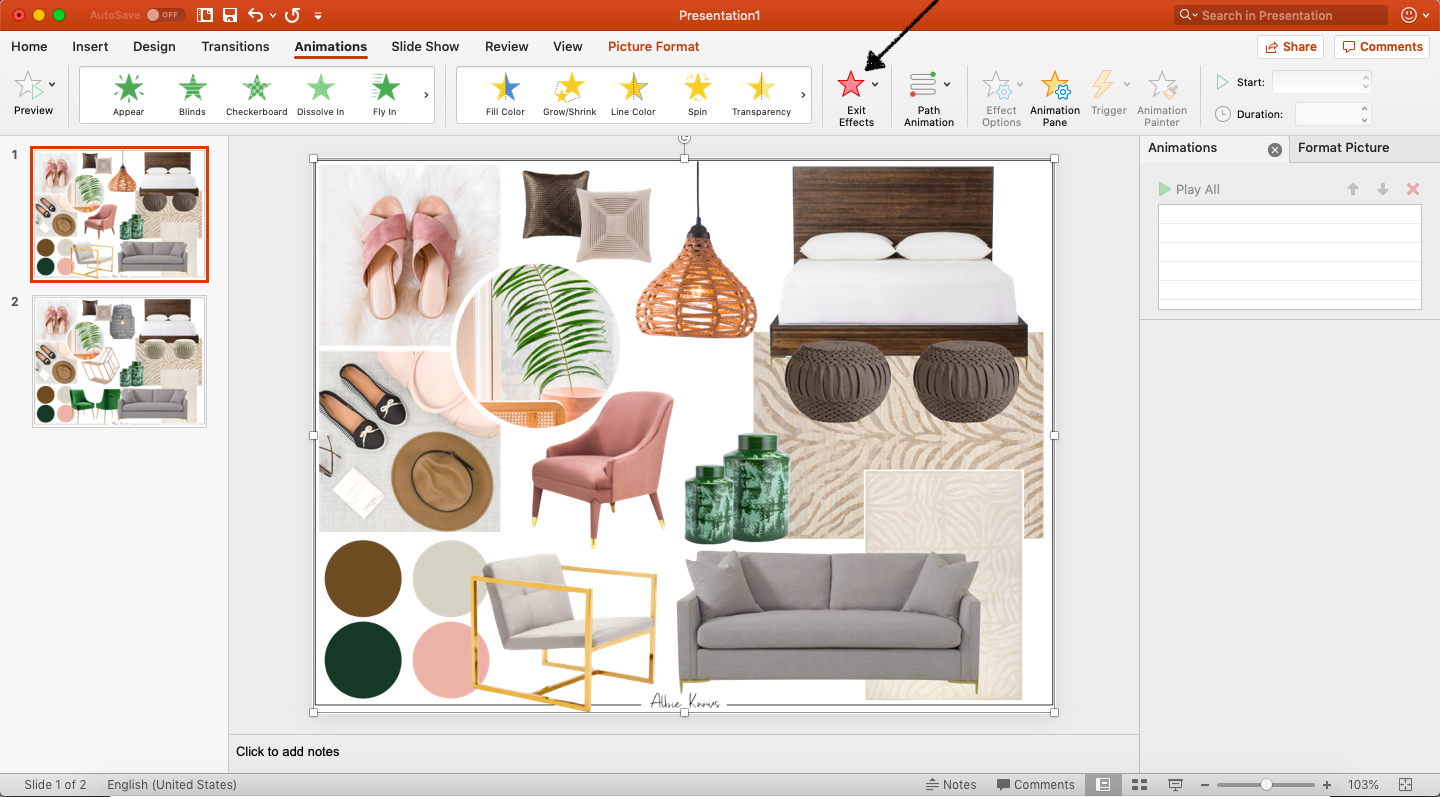Viewport: 1440px width, 797px height.
Task: Switch to the Transitions ribbon tab
Action: (x=235, y=46)
